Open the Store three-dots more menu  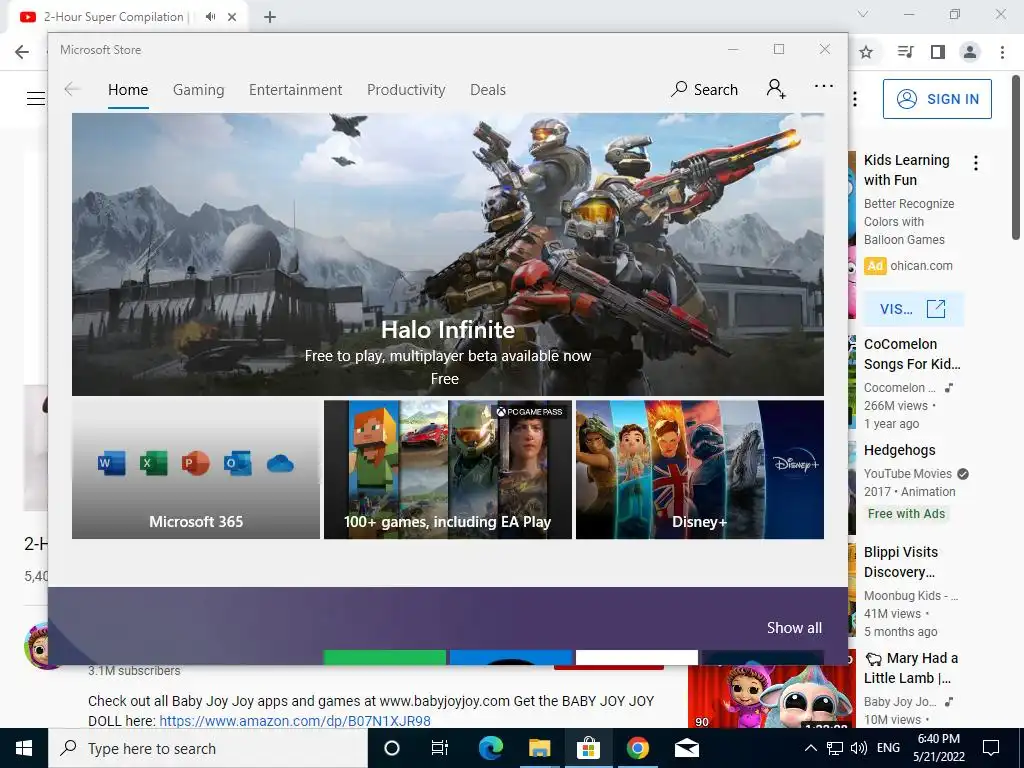(x=824, y=86)
